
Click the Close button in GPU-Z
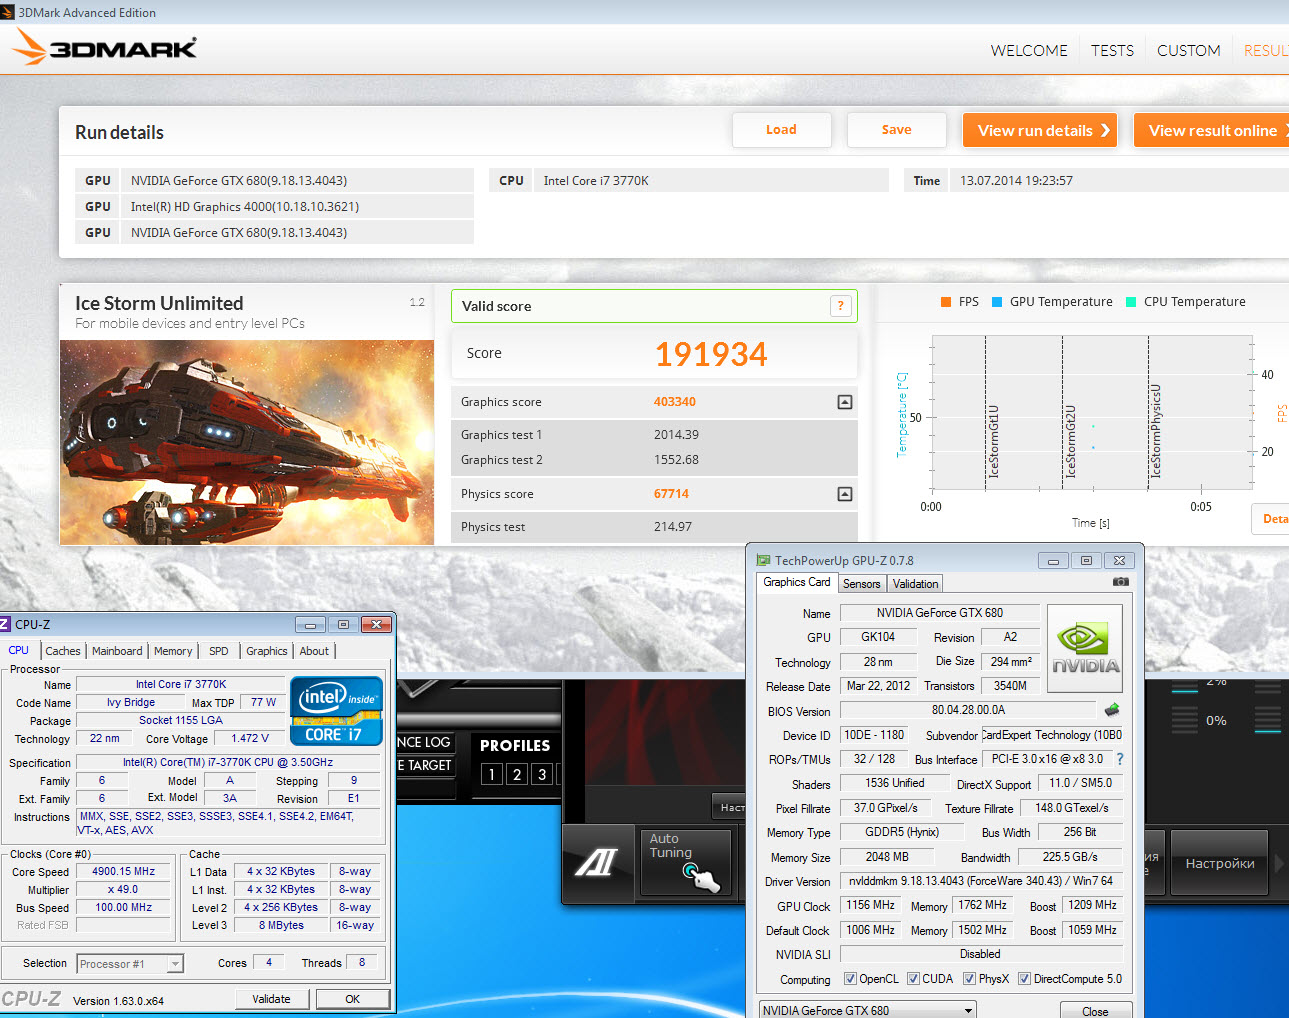(x=1095, y=1010)
